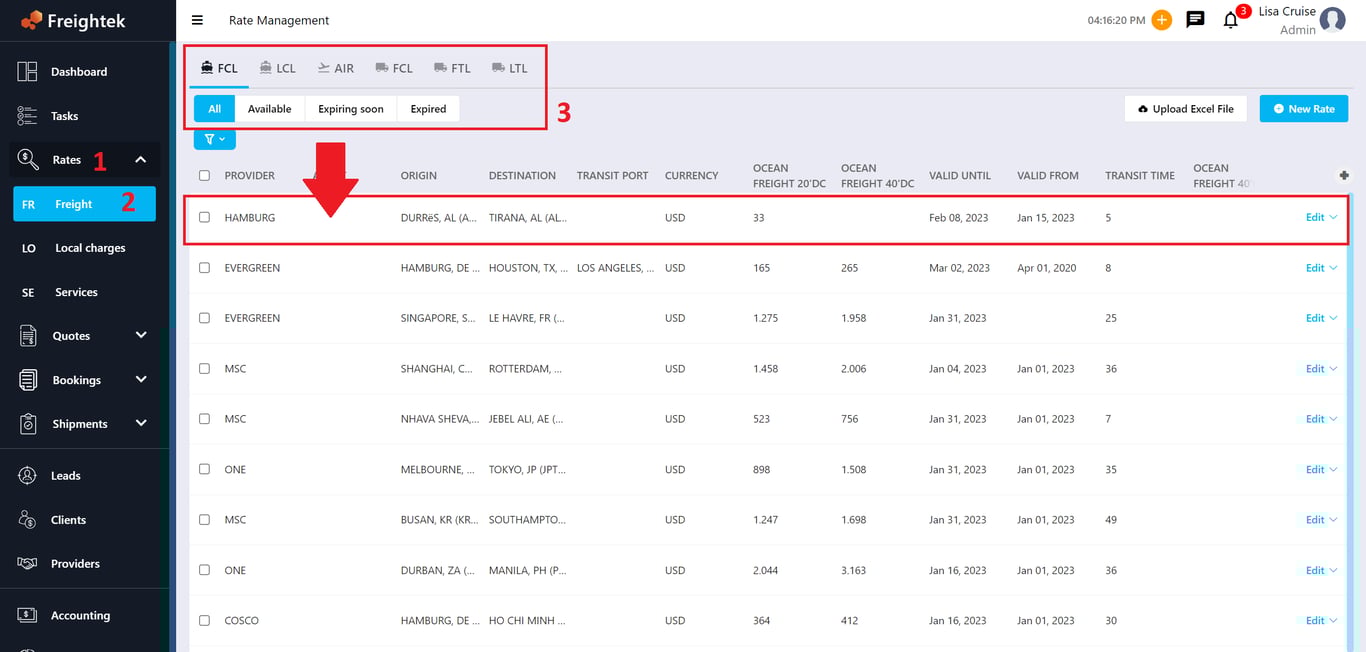Open the Bookings icon in sidebar
This screenshot has width=1366, height=652.
28,380
